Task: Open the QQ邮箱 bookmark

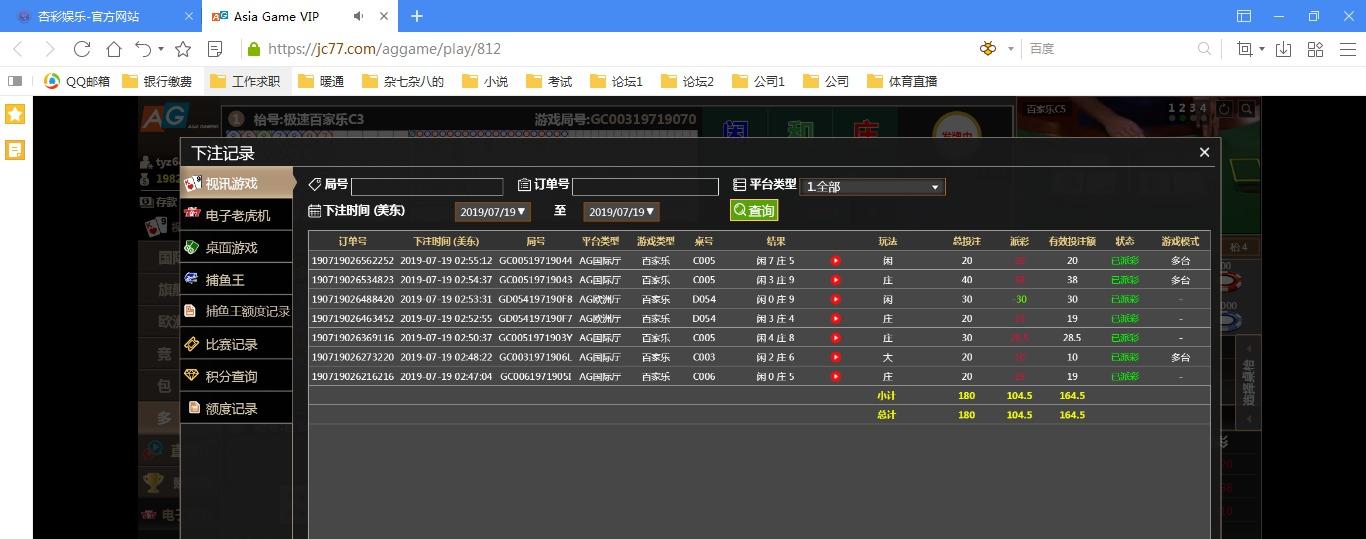Action: [78, 81]
